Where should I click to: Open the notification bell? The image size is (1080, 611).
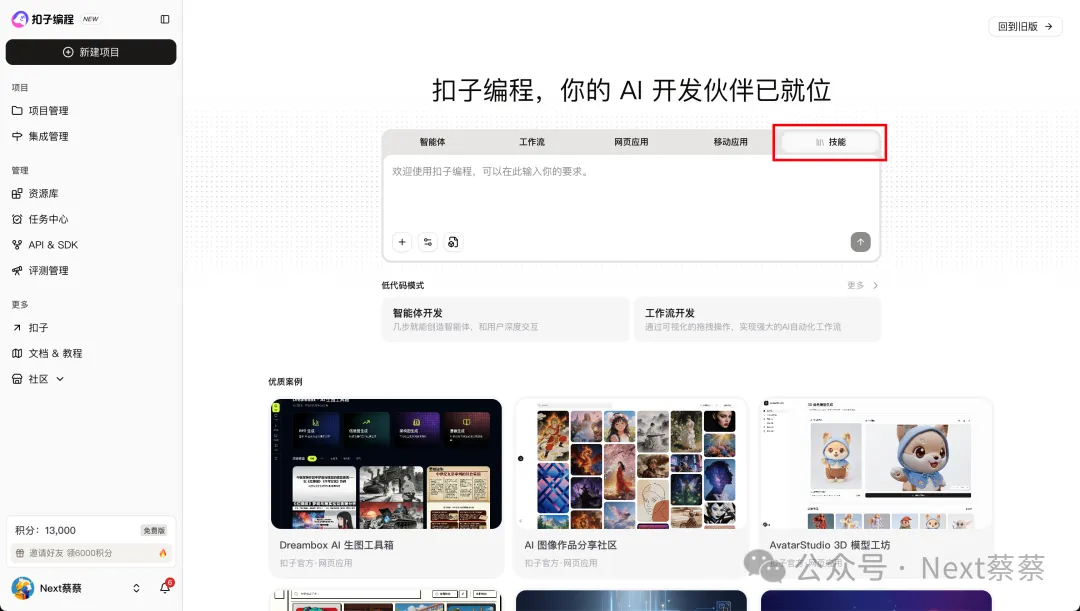click(165, 588)
